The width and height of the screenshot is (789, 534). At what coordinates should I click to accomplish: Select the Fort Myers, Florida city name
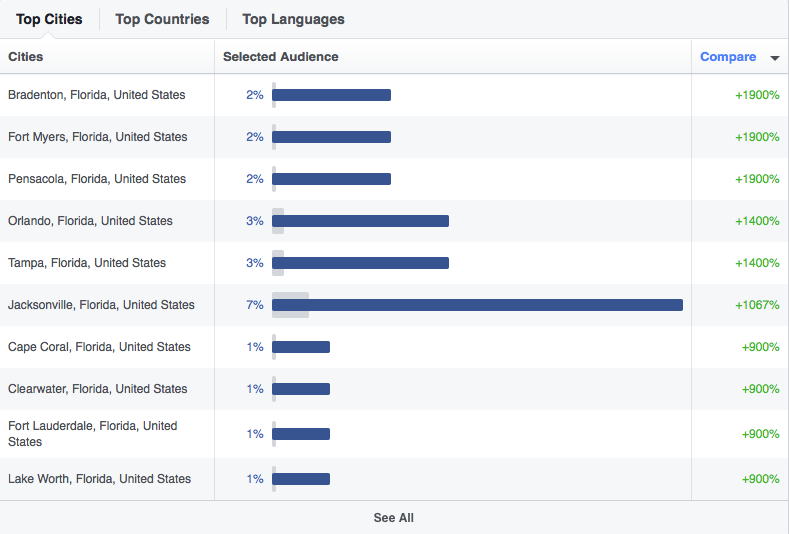(98, 137)
